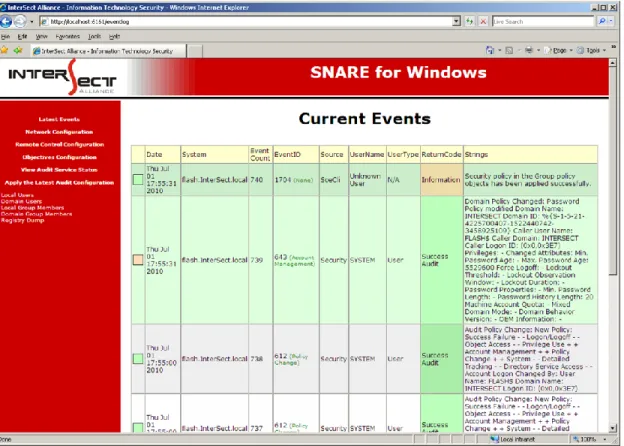This screenshot has width=624, height=446.
Task: Click the vertical scrollbar down arrow
Action: pos(613,428)
